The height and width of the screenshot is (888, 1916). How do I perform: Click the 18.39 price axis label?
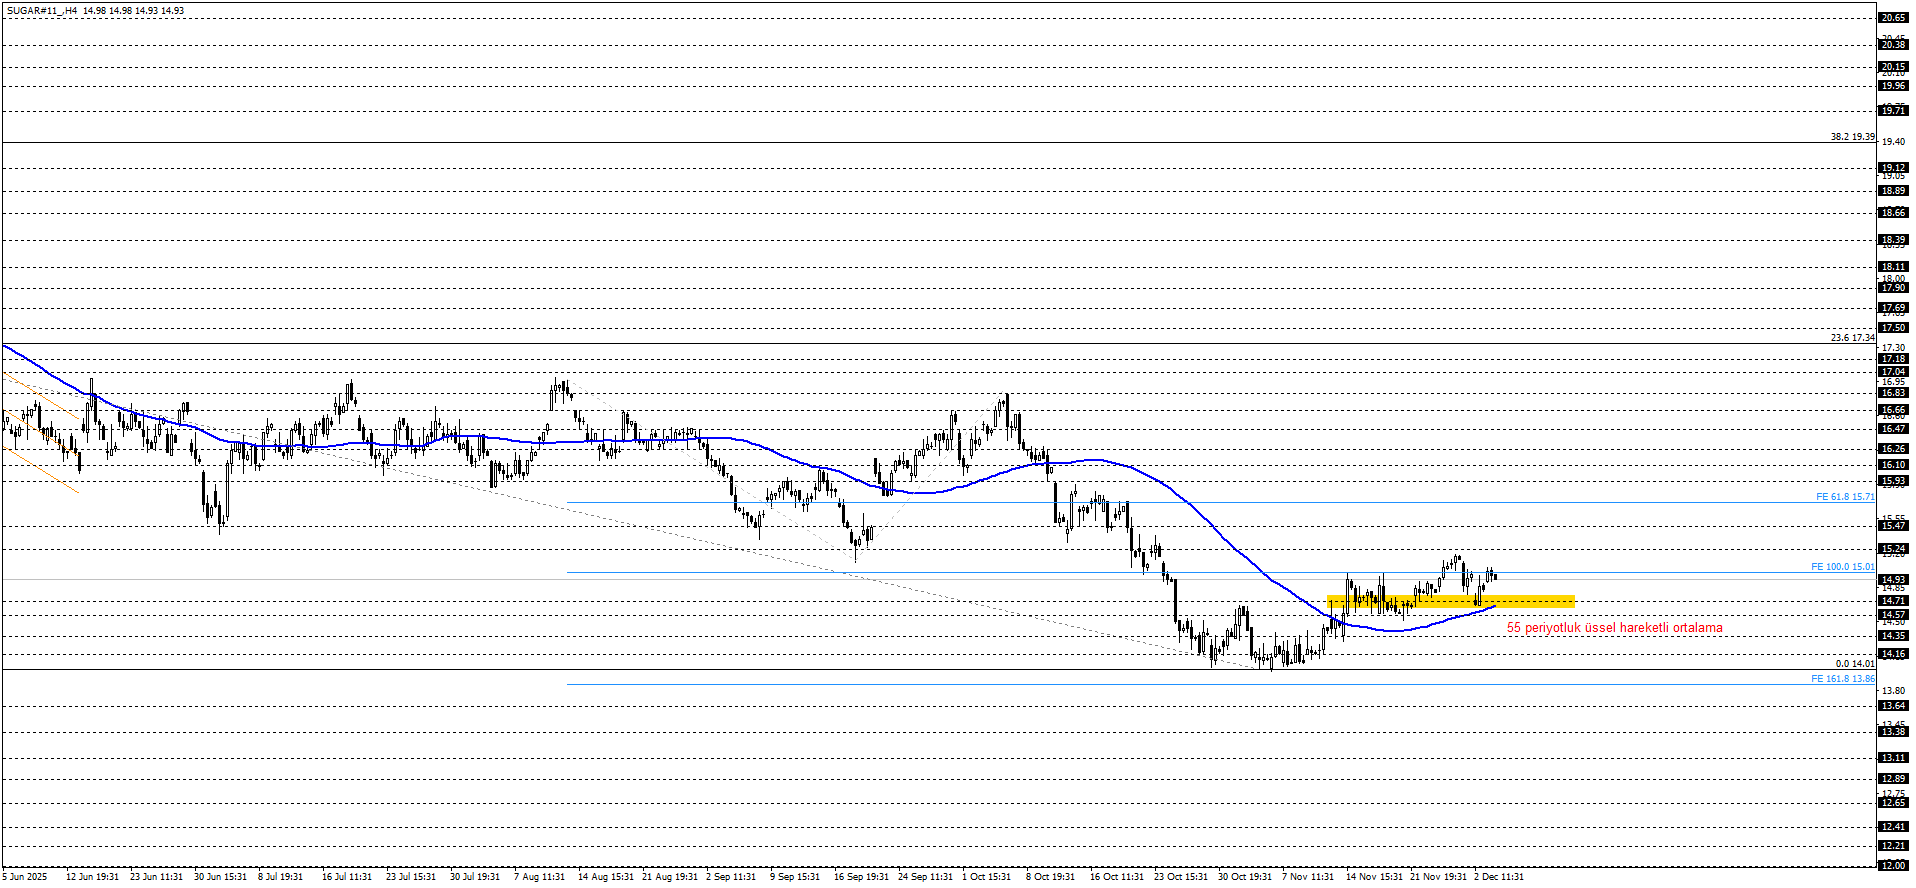[1893, 240]
